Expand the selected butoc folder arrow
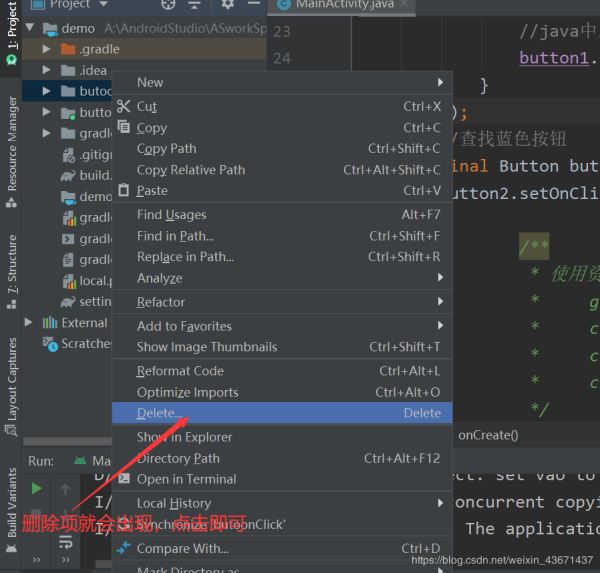Screen dimensions: 600x573 [46, 91]
